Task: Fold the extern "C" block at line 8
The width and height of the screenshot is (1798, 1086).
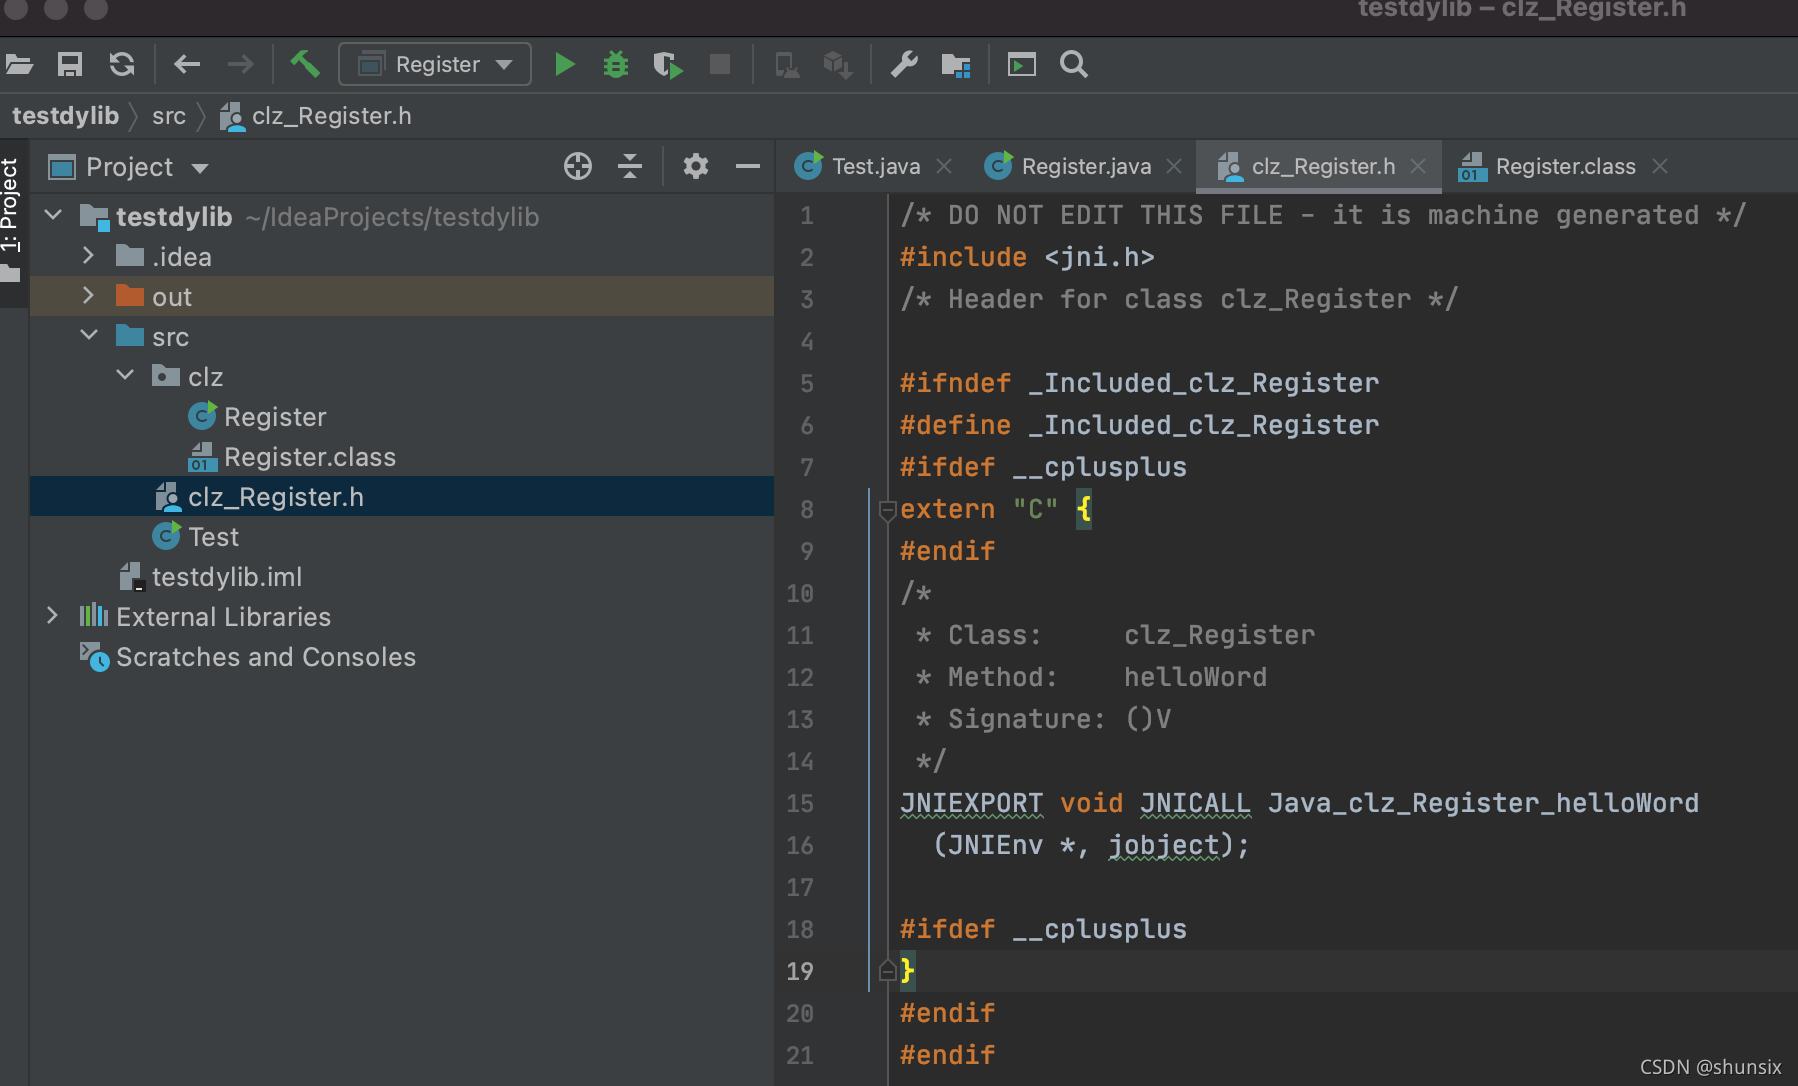Action: pos(886,511)
